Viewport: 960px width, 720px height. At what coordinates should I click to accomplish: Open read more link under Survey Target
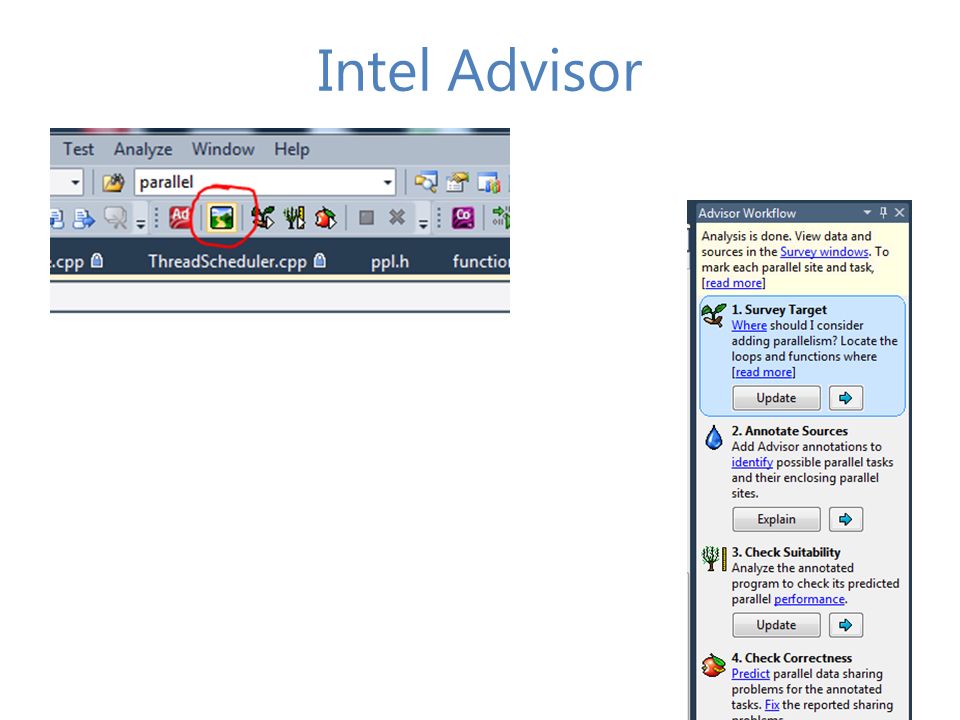tap(763, 372)
